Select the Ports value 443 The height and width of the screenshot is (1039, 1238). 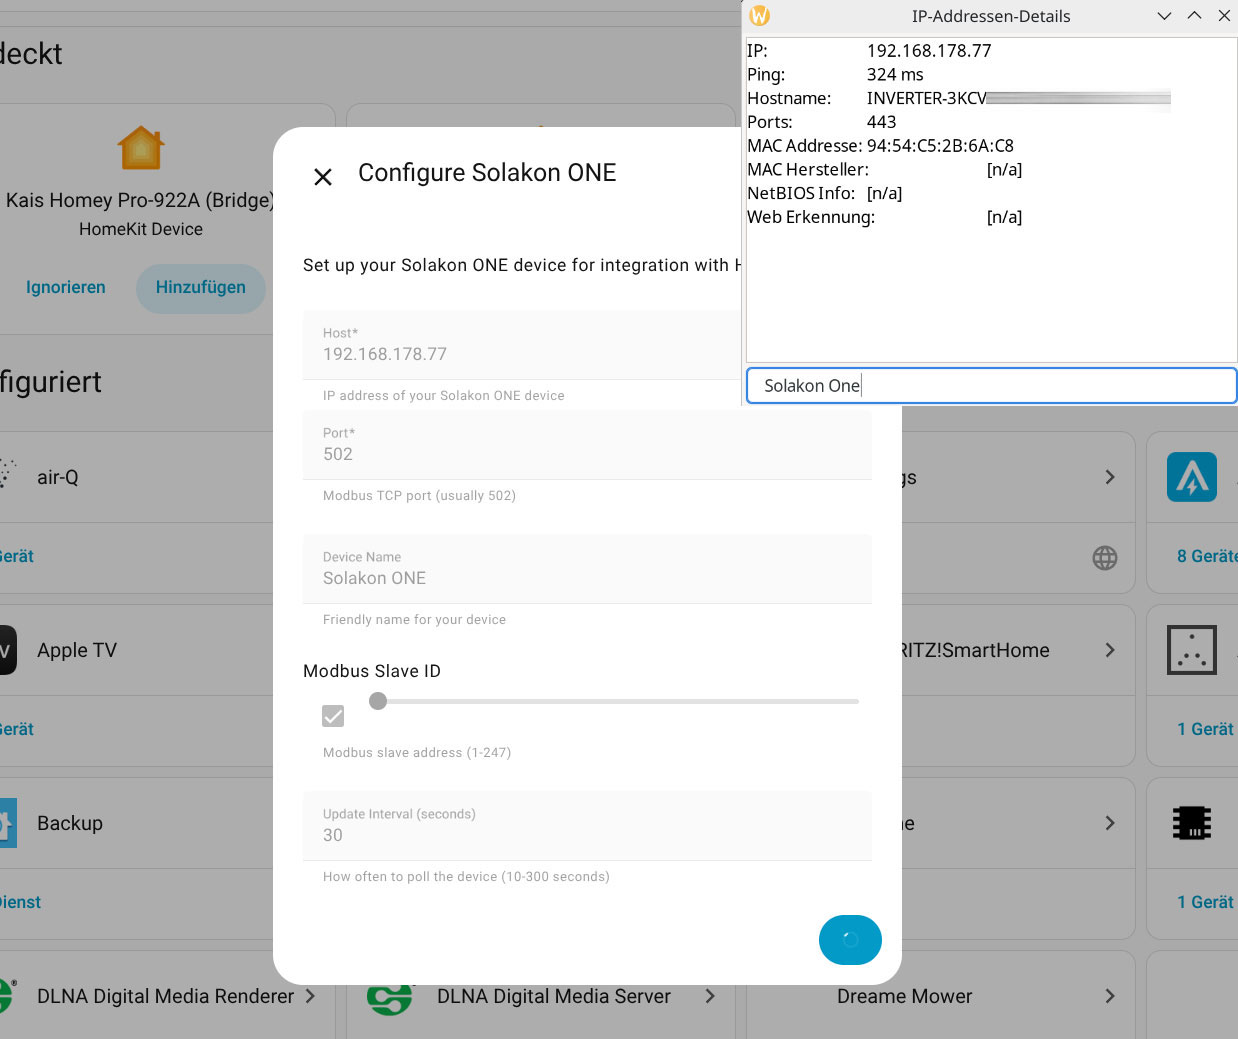click(x=881, y=122)
